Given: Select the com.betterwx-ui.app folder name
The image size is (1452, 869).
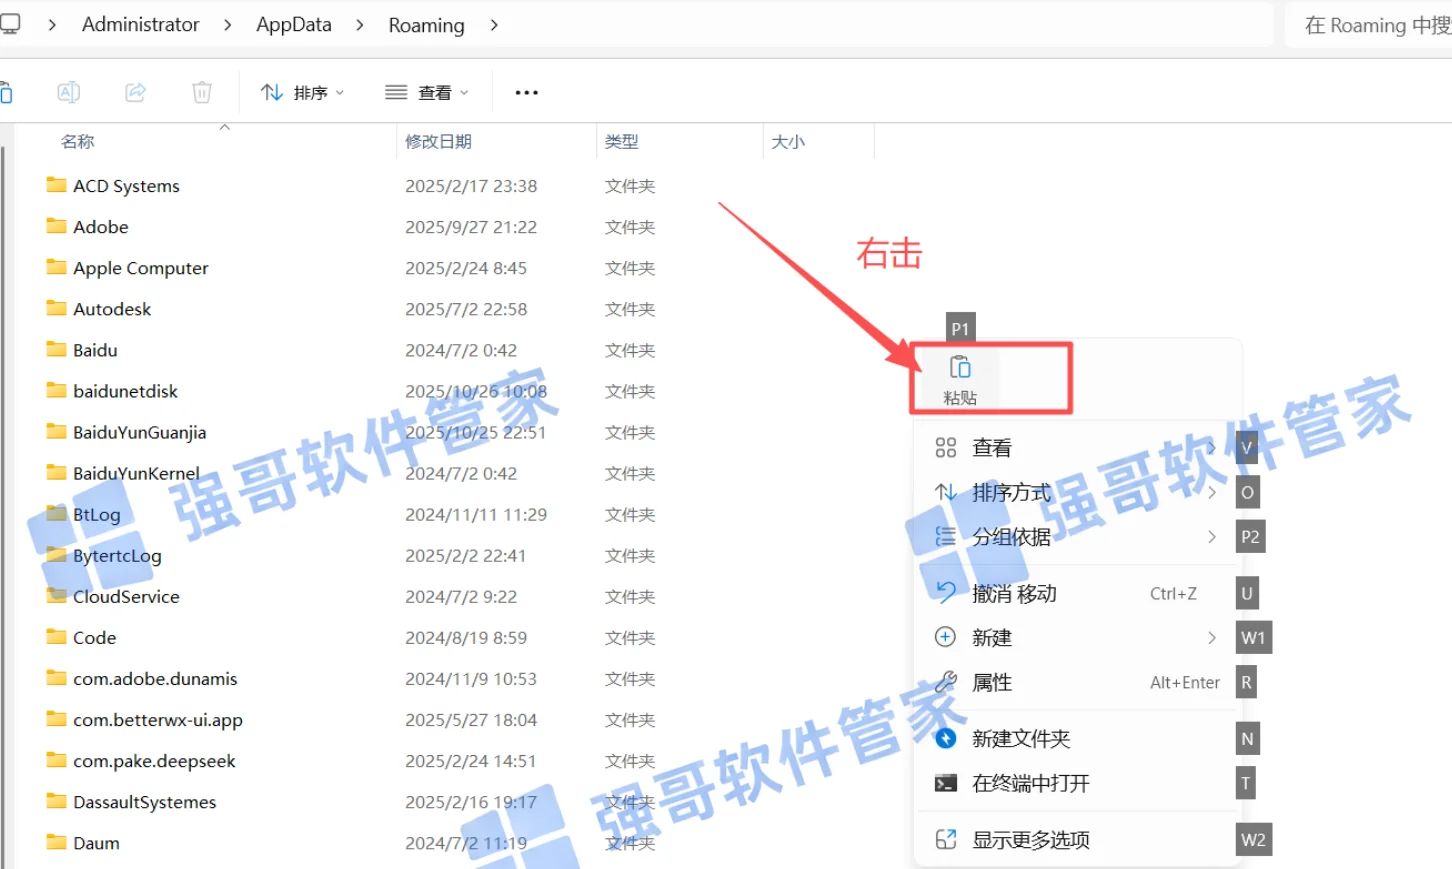Looking at the screenshot, I should pos(158,720).
